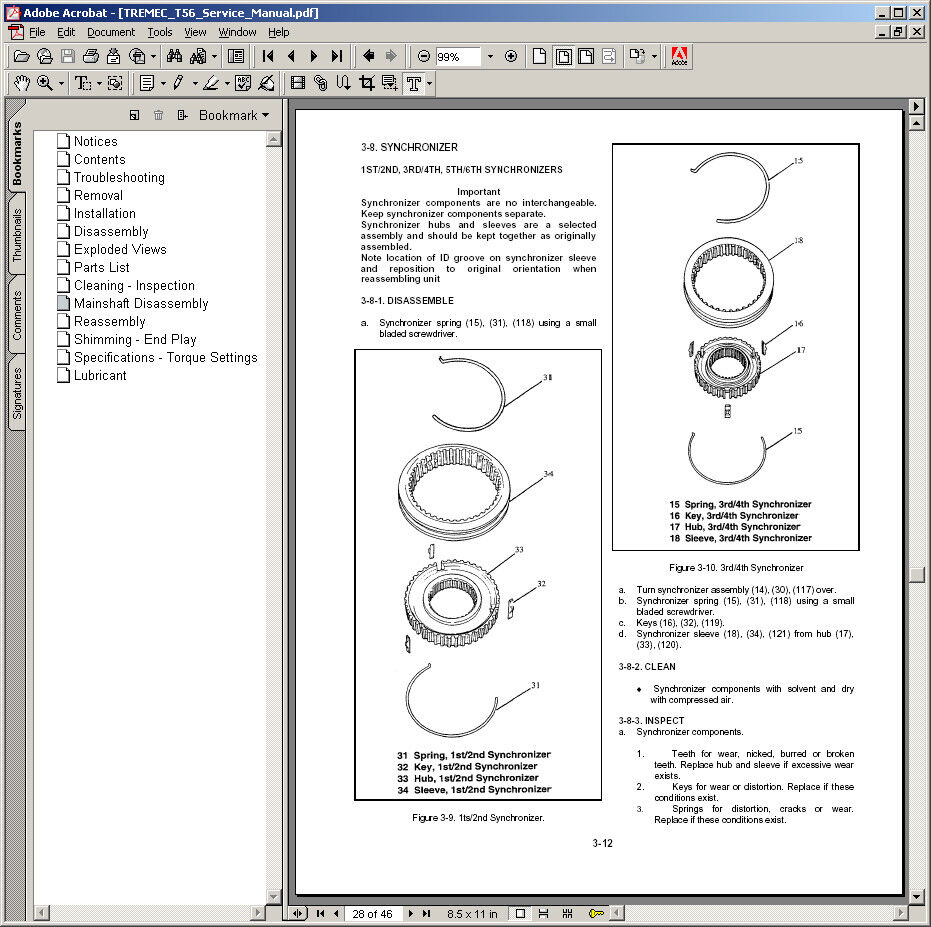Select the Article tool icon

(344, 83)
